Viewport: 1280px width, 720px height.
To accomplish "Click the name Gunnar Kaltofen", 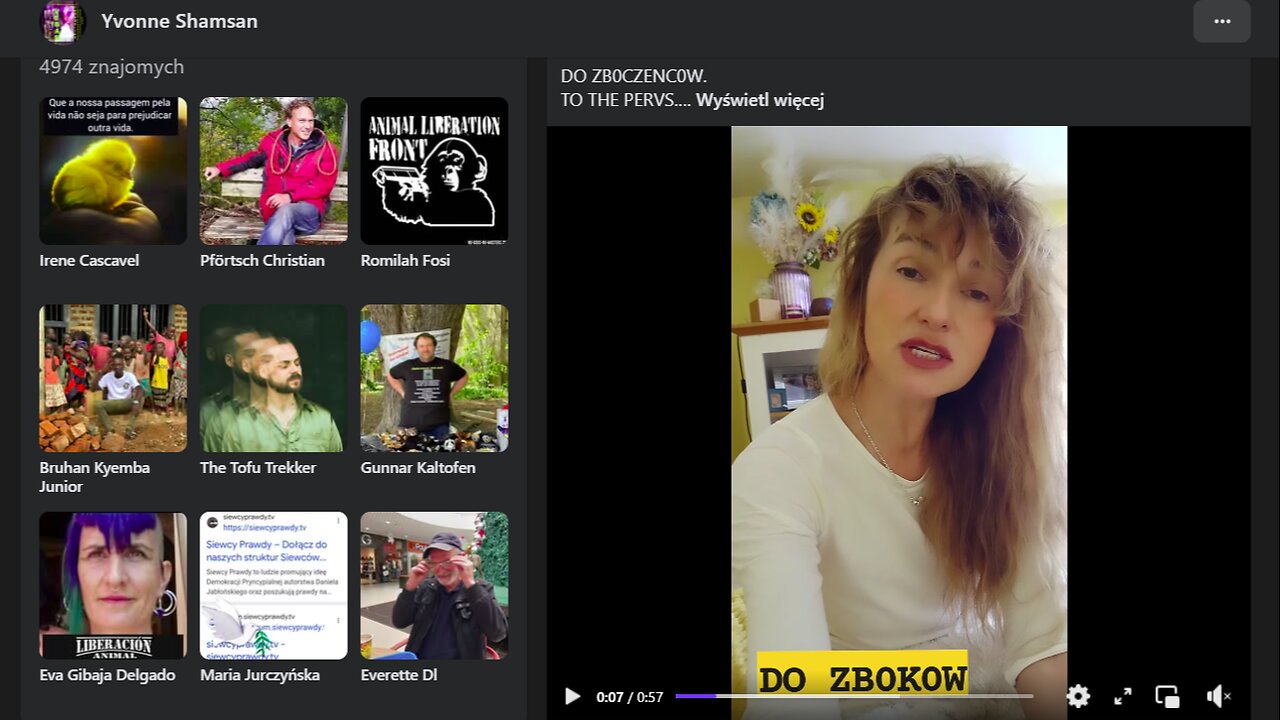I will click(418, 467).
